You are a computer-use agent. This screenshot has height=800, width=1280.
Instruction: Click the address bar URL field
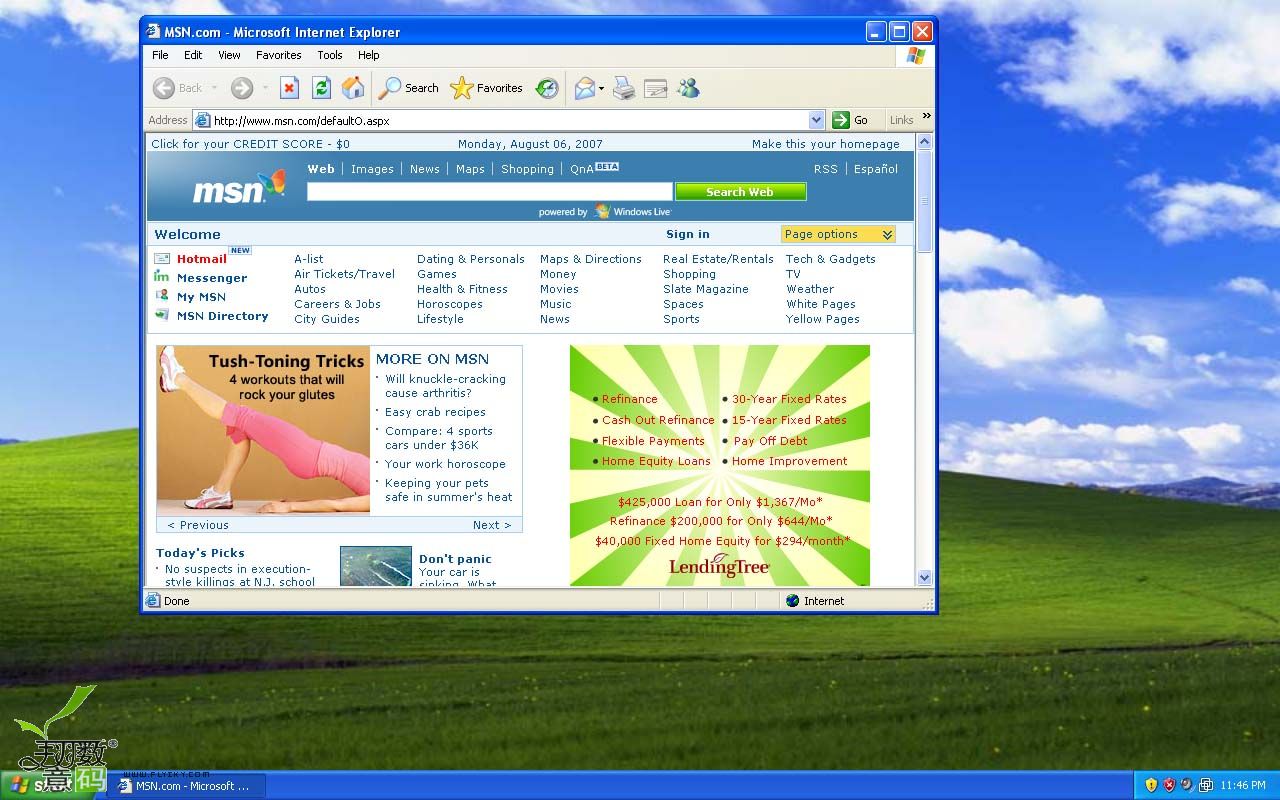tap(509, 120)
